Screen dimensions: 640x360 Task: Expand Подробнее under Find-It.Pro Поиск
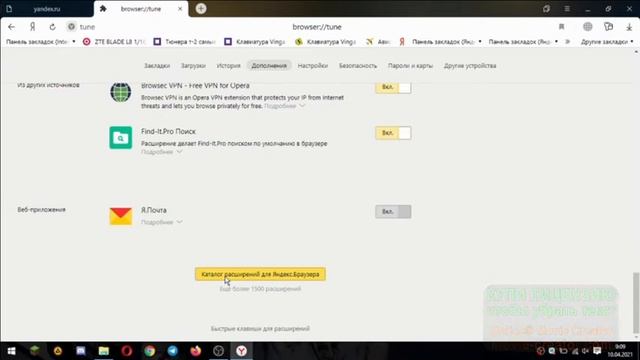tap(162, 152)
